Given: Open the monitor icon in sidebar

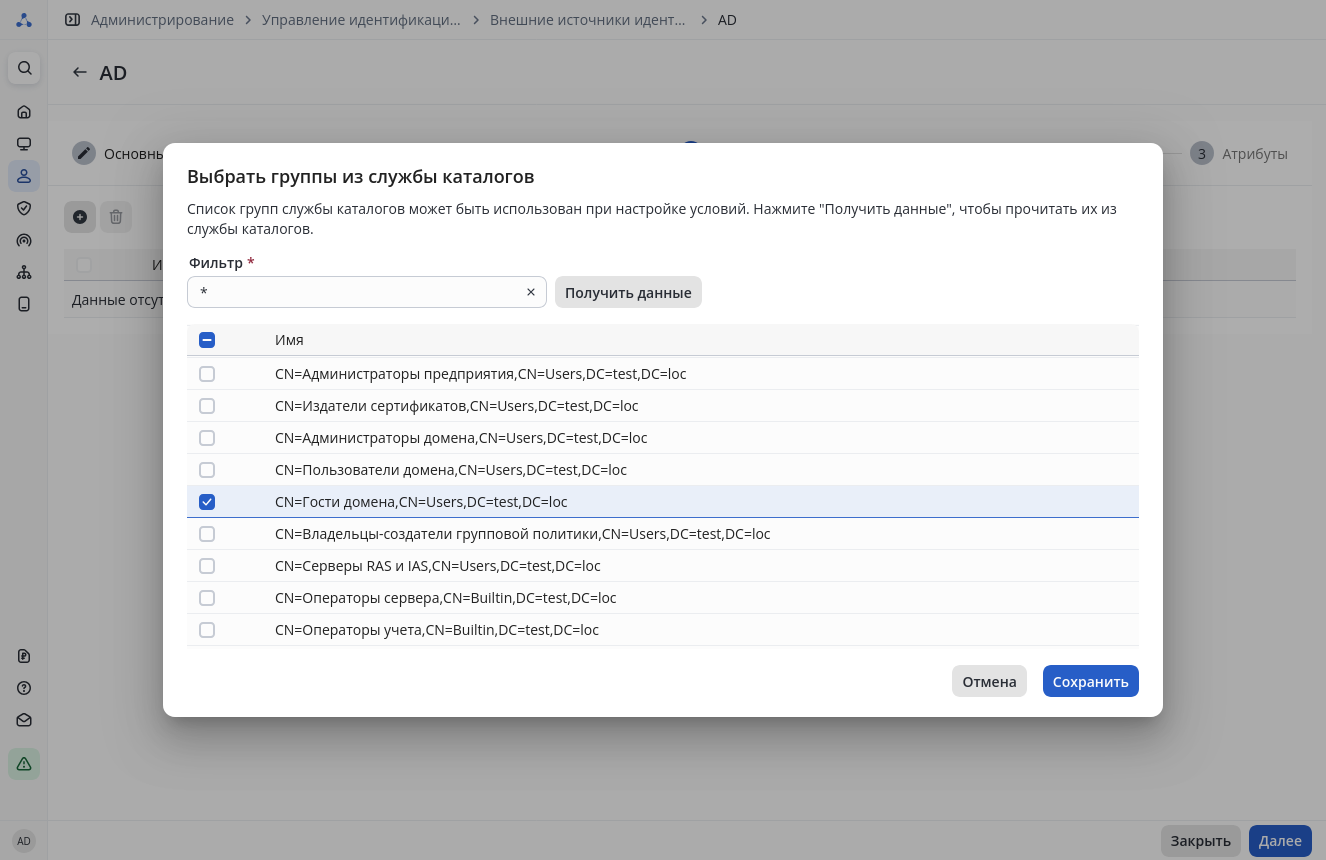Looking at the screenshot, I should pos(24,144).
